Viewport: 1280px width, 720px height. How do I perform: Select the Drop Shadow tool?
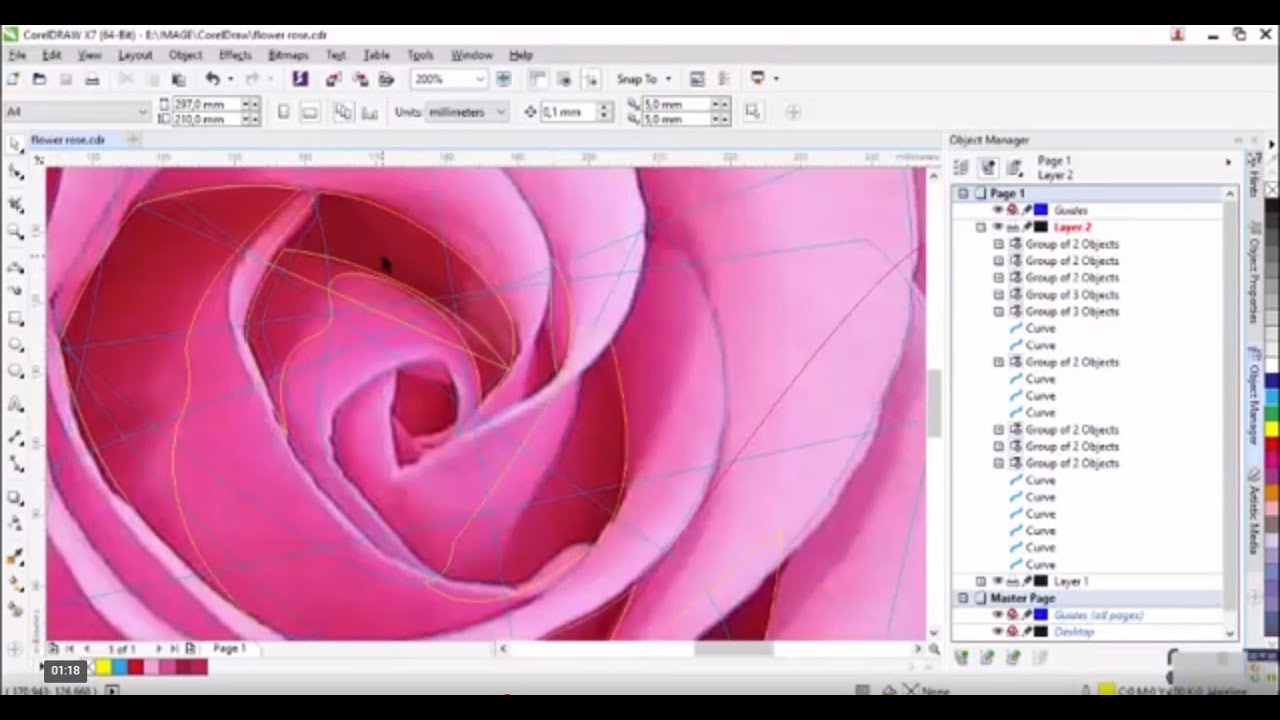[15, 498]
